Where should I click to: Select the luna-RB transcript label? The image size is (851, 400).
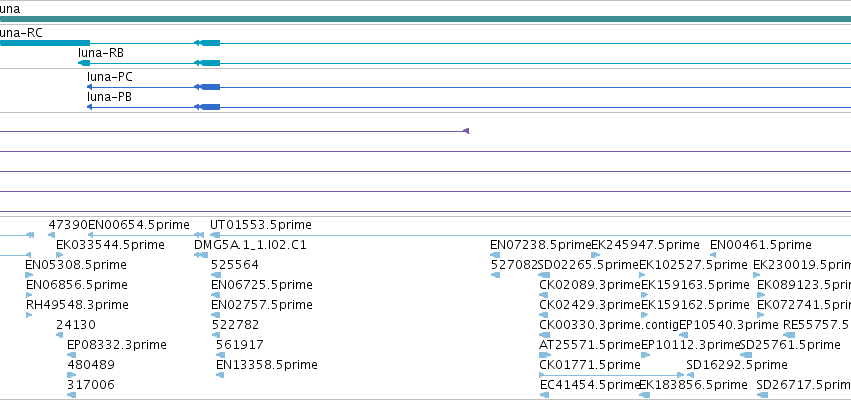coord(101,53)
